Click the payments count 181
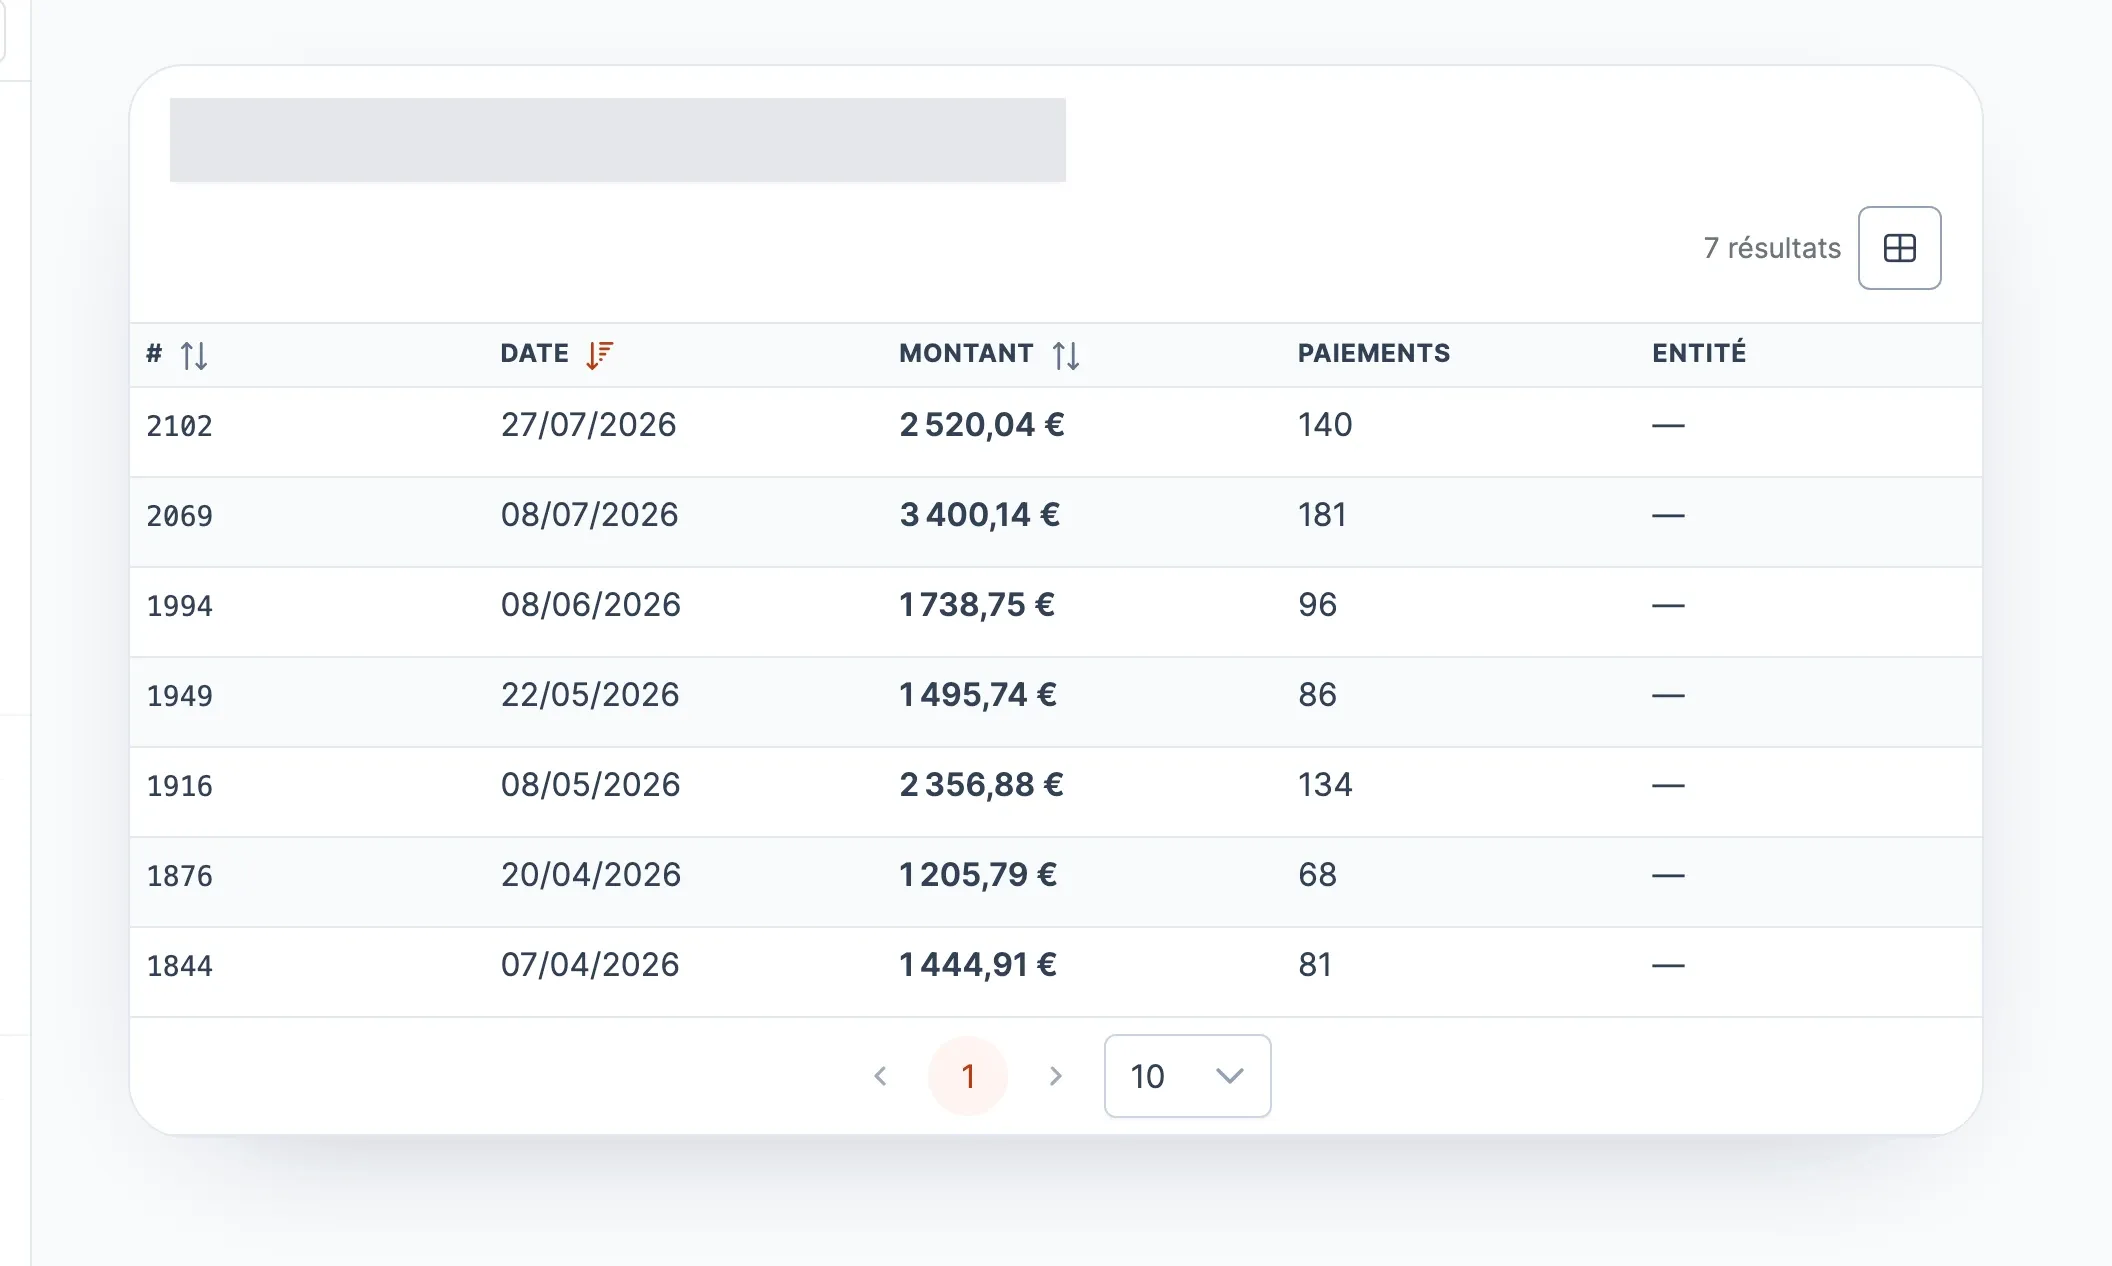The image size is (2112, 1266). click(x=1322, y=515)
